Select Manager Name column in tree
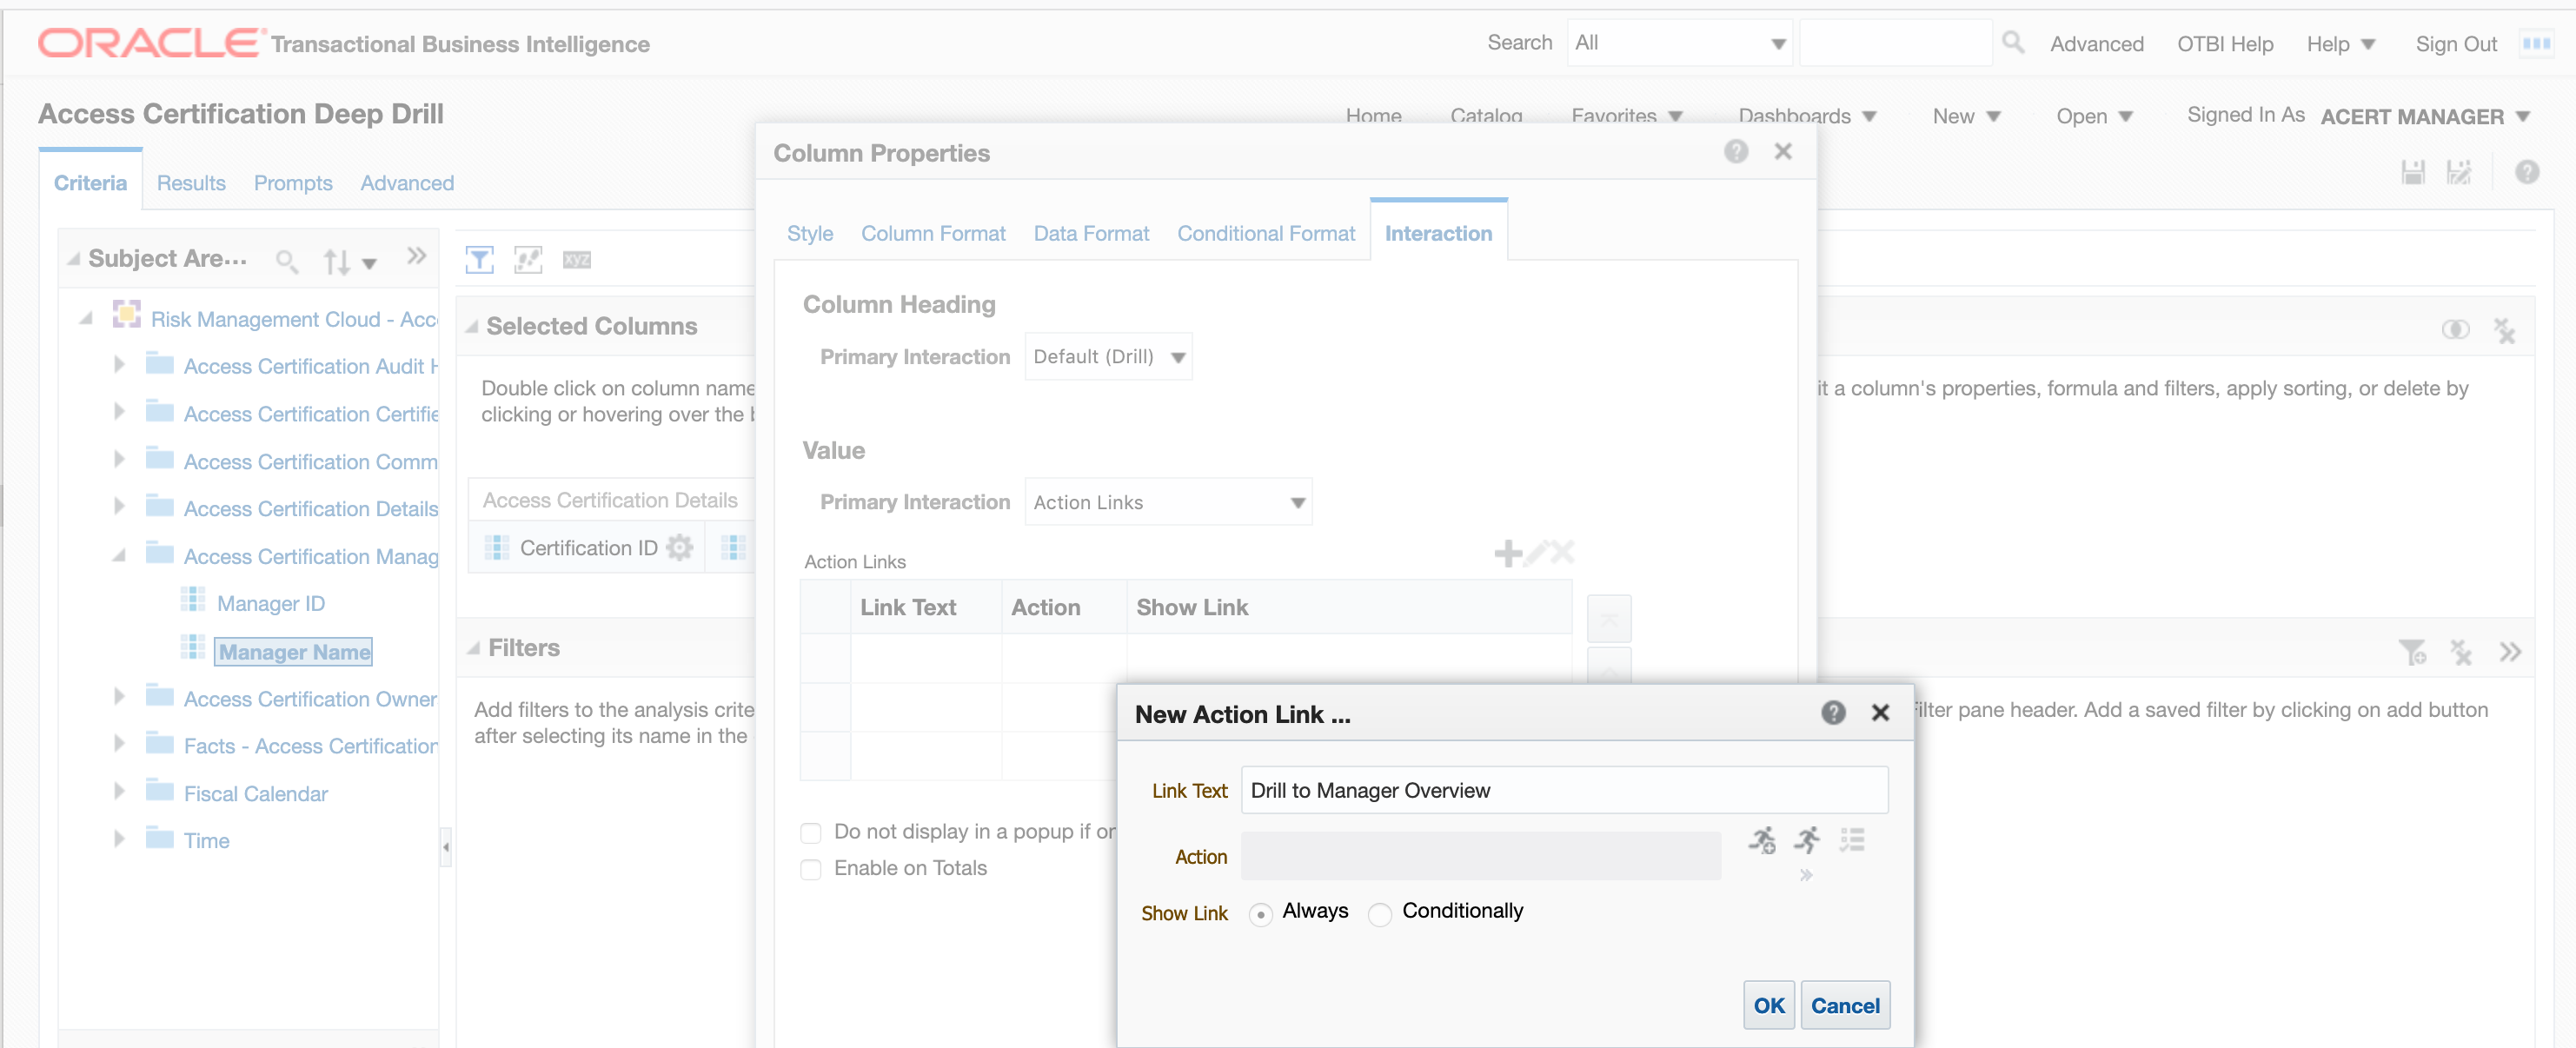 (x=294, y=652)
